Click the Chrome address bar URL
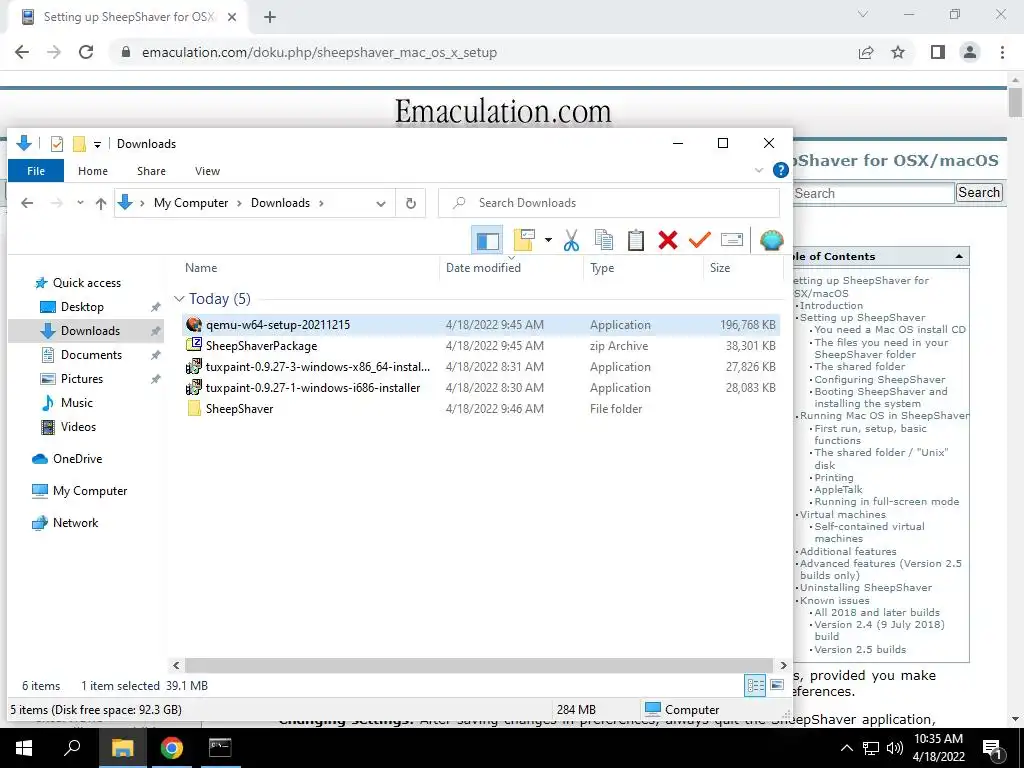The image size is (1024, 768). (x=319, y=52)
